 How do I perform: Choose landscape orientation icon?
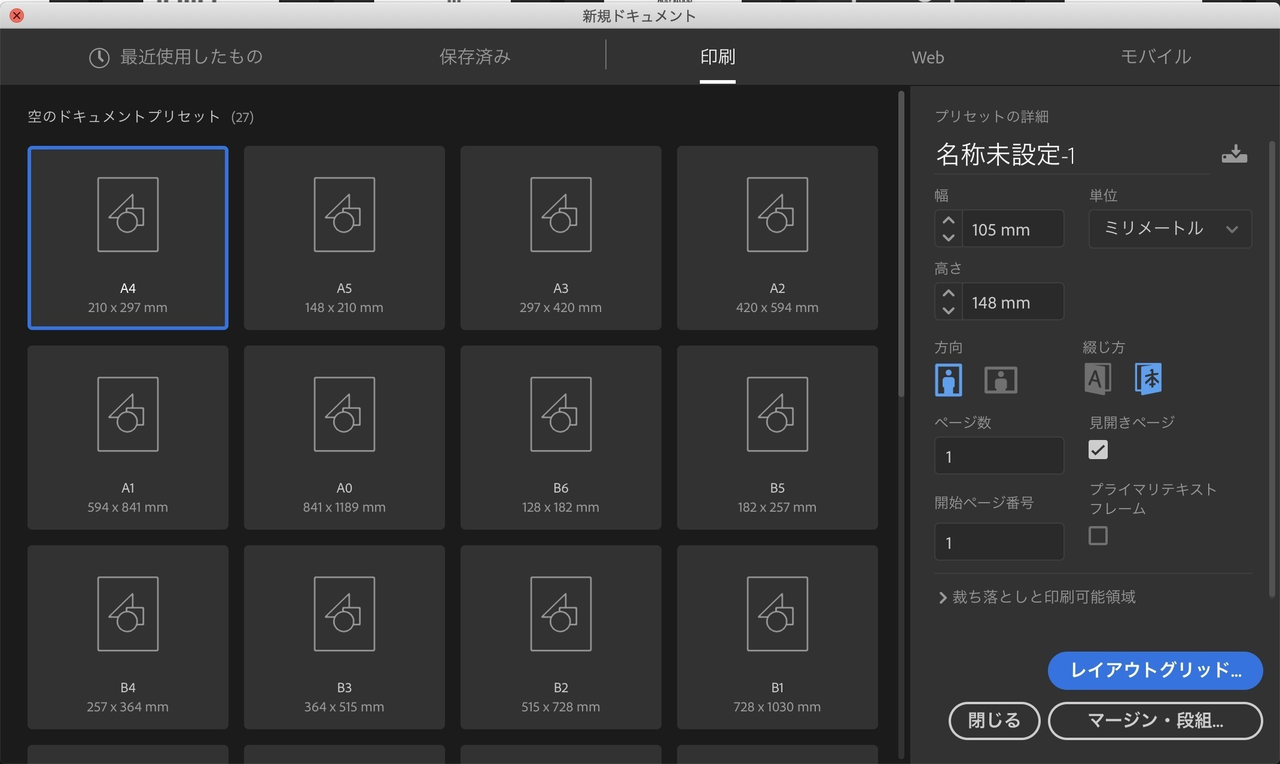(1001, 380)
